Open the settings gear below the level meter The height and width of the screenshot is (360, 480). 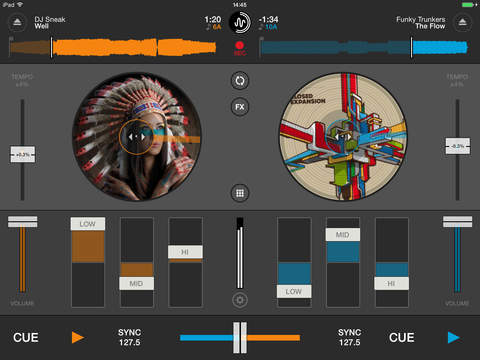(x=240, y=300)
